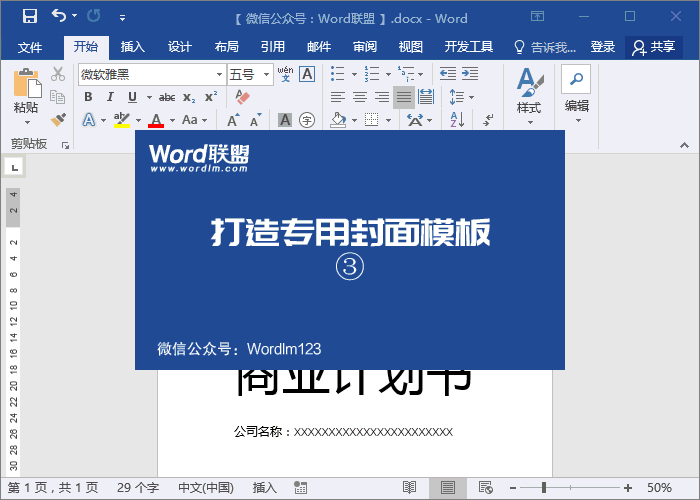Toggle Bold formatting
Screen dimensions: 700x500
(x=88, y=97)
